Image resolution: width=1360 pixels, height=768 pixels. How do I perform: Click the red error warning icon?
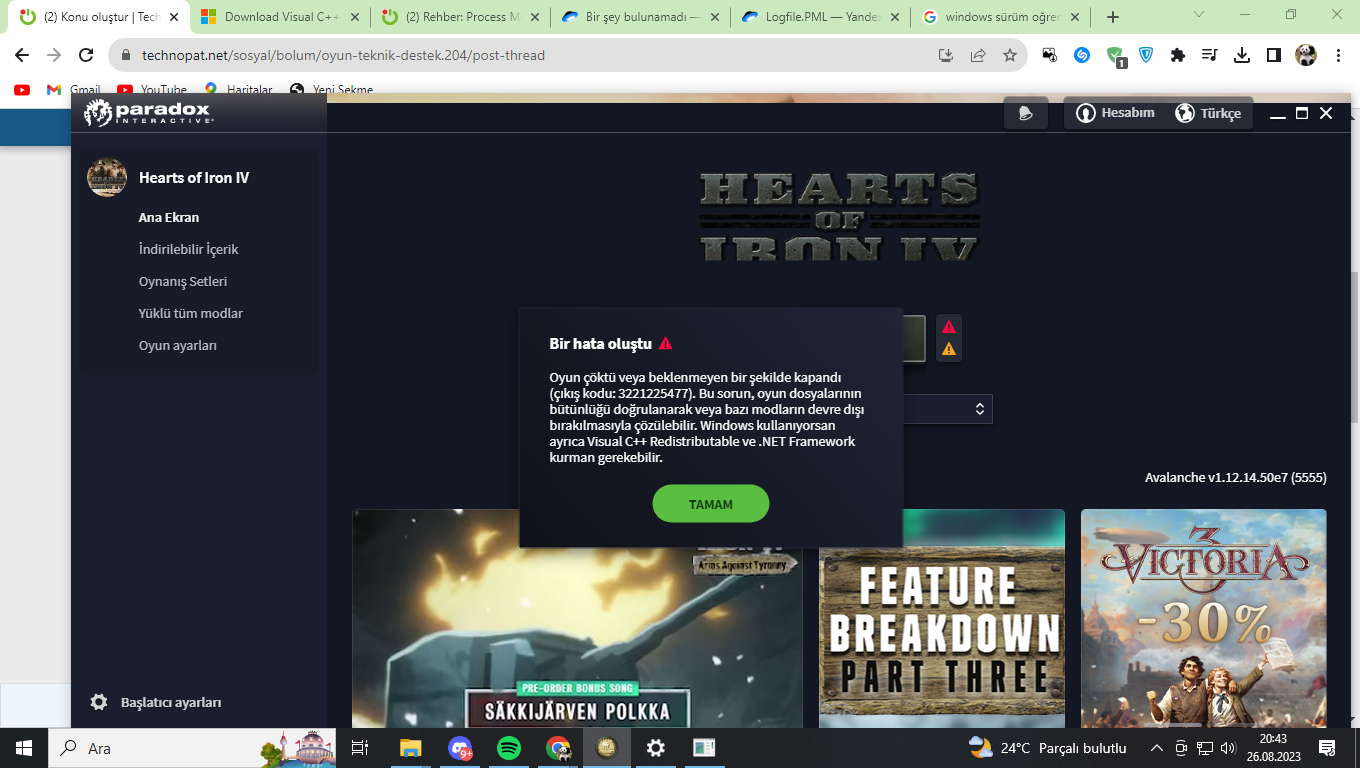tap(949, 327)
